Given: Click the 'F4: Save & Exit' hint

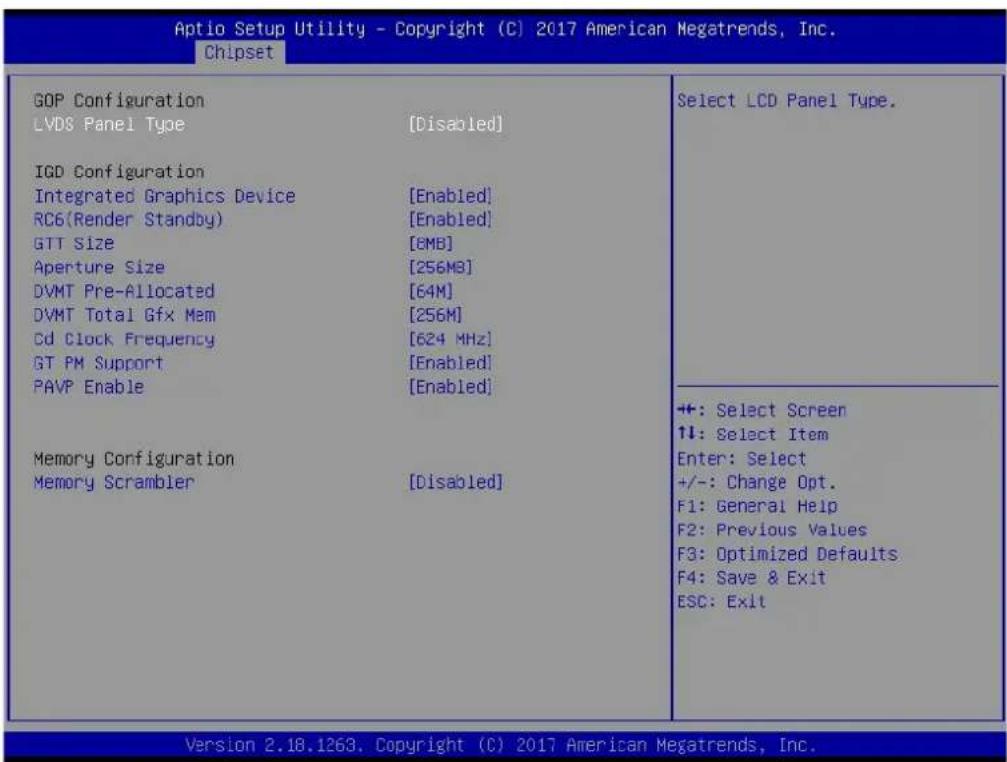Looking at the screenshot, I should click(751, 578).
